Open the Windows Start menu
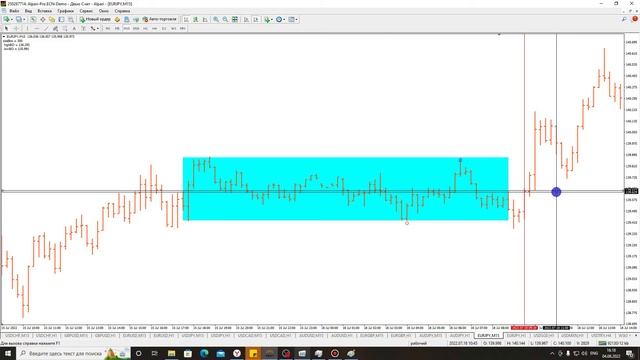The image size is (640, 360). pyautogui.click(x=8, y=353)
